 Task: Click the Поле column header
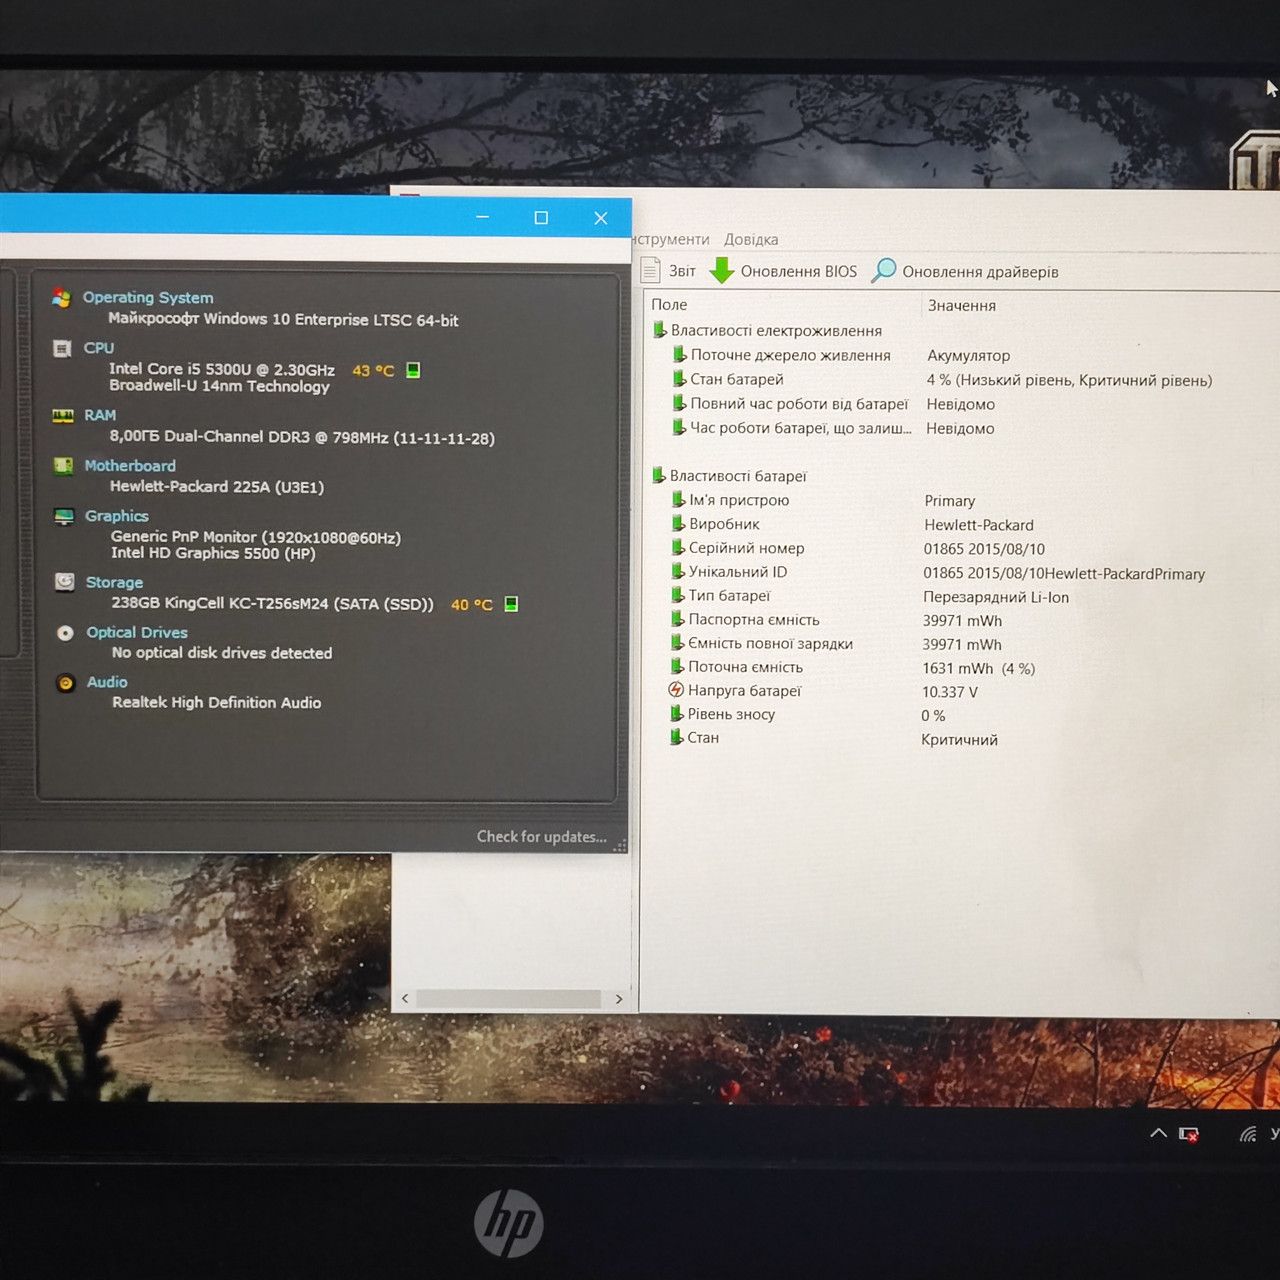(669, 305)
